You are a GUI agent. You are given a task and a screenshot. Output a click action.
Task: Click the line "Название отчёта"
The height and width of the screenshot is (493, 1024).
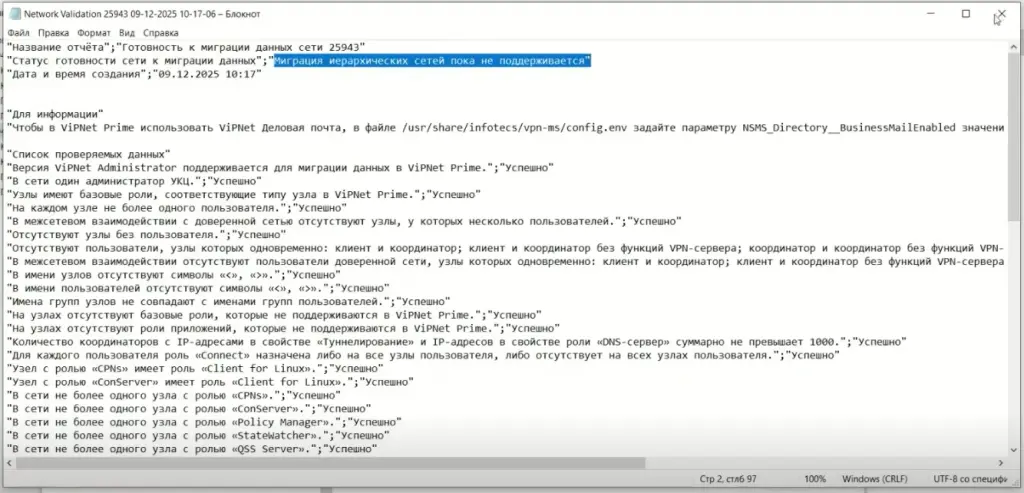pyautogui.click(x=186, y=47)
